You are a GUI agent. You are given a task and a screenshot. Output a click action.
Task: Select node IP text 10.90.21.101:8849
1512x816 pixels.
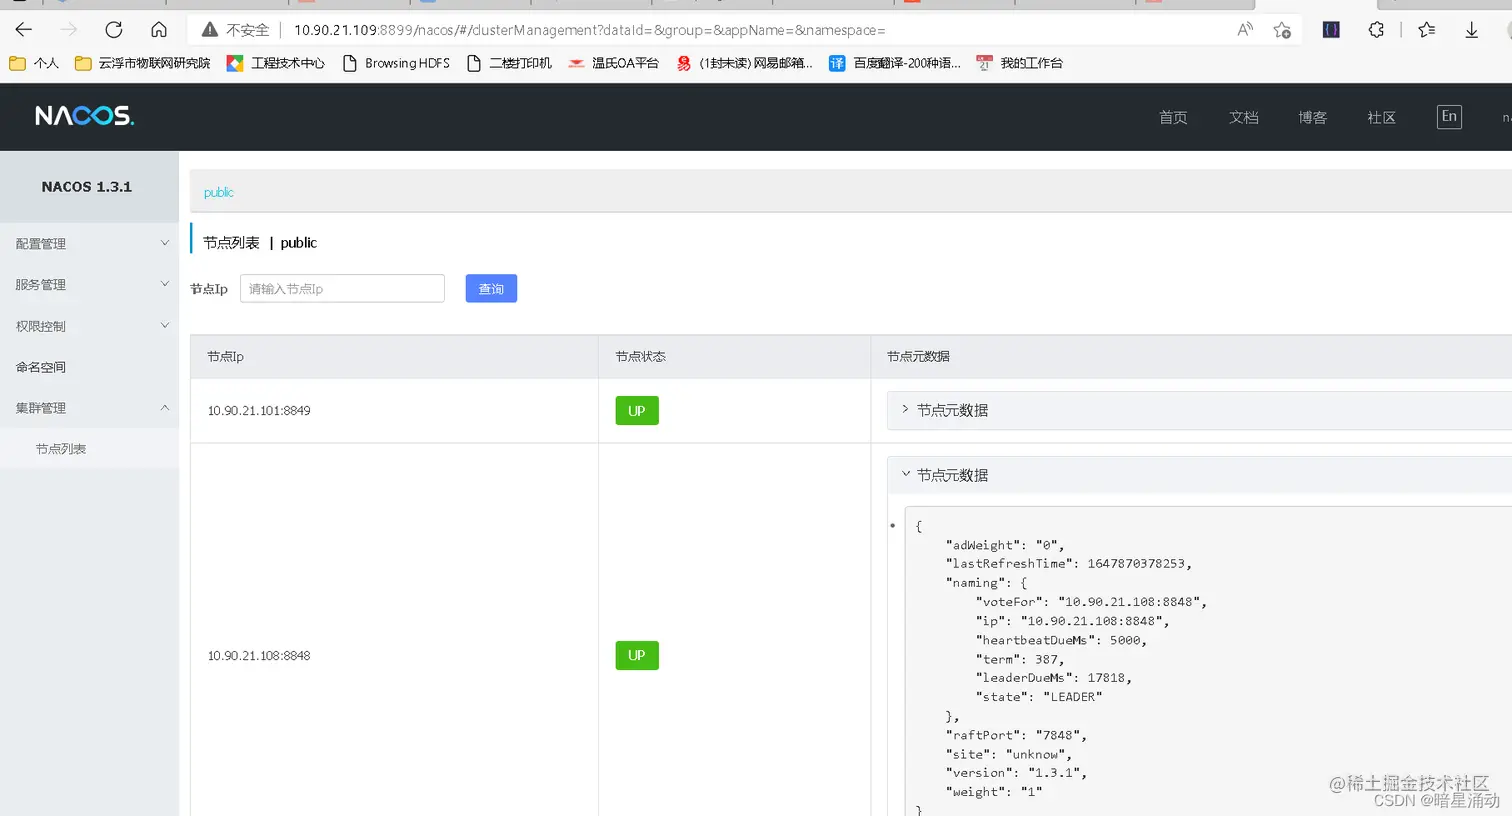(258, 411)
